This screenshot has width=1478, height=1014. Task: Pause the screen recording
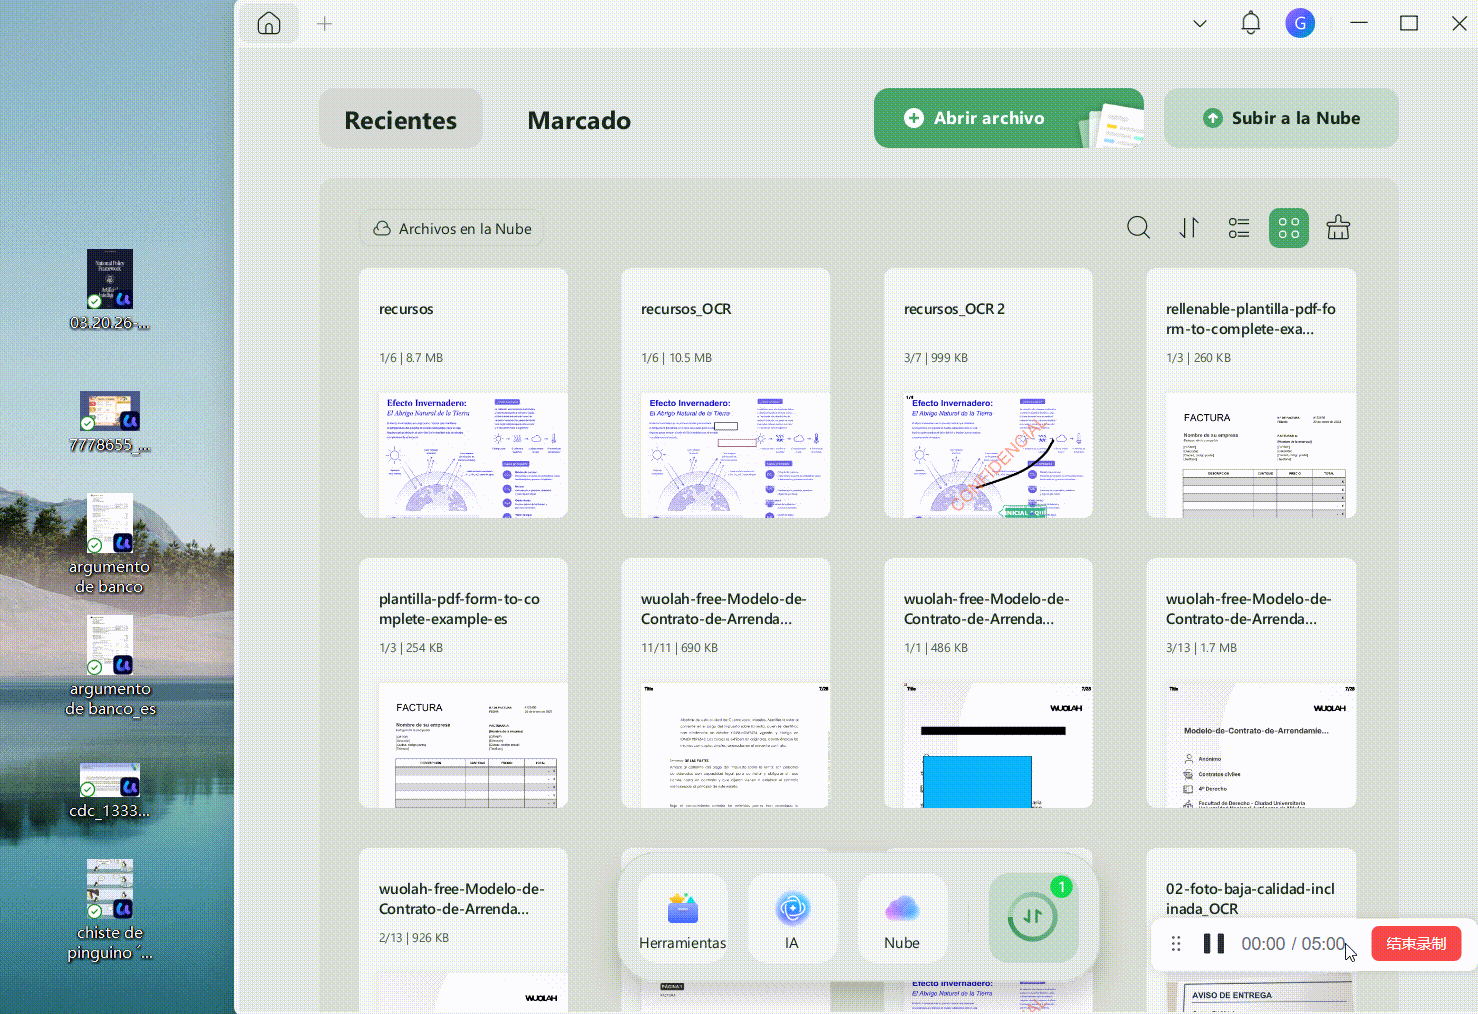[1214, 944]
